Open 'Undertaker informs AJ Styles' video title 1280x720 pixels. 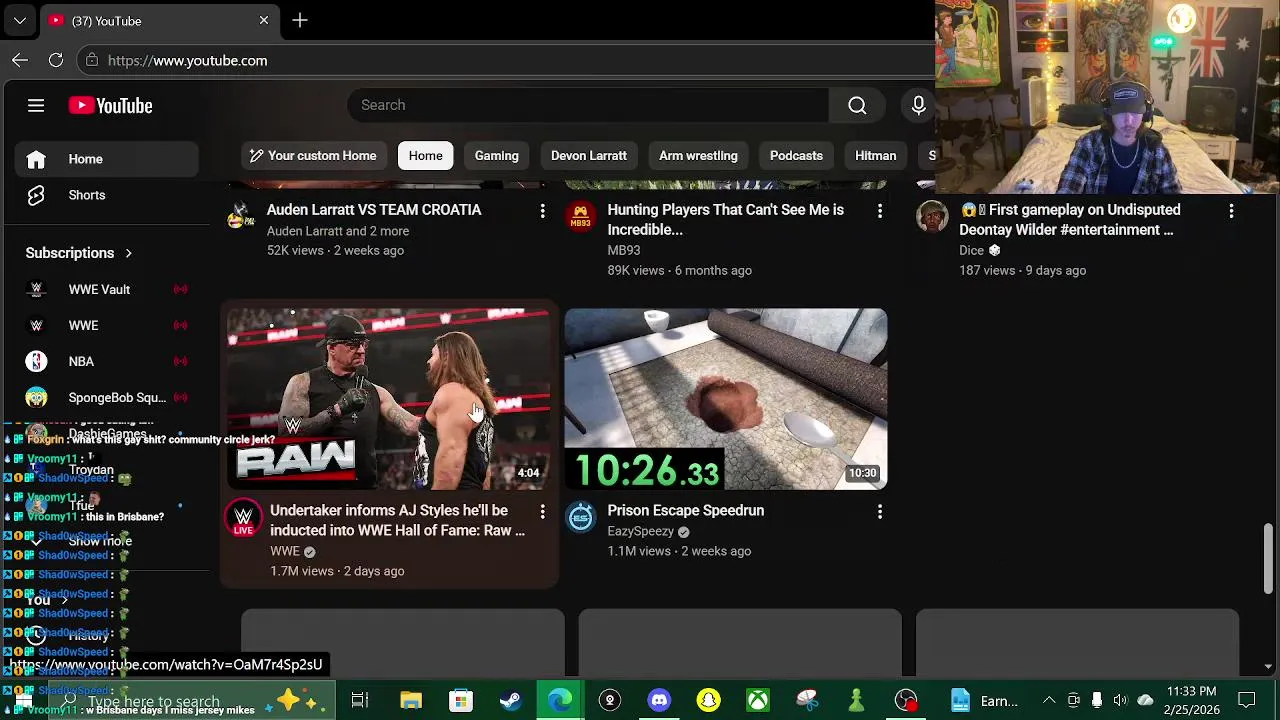pos(397,520)
